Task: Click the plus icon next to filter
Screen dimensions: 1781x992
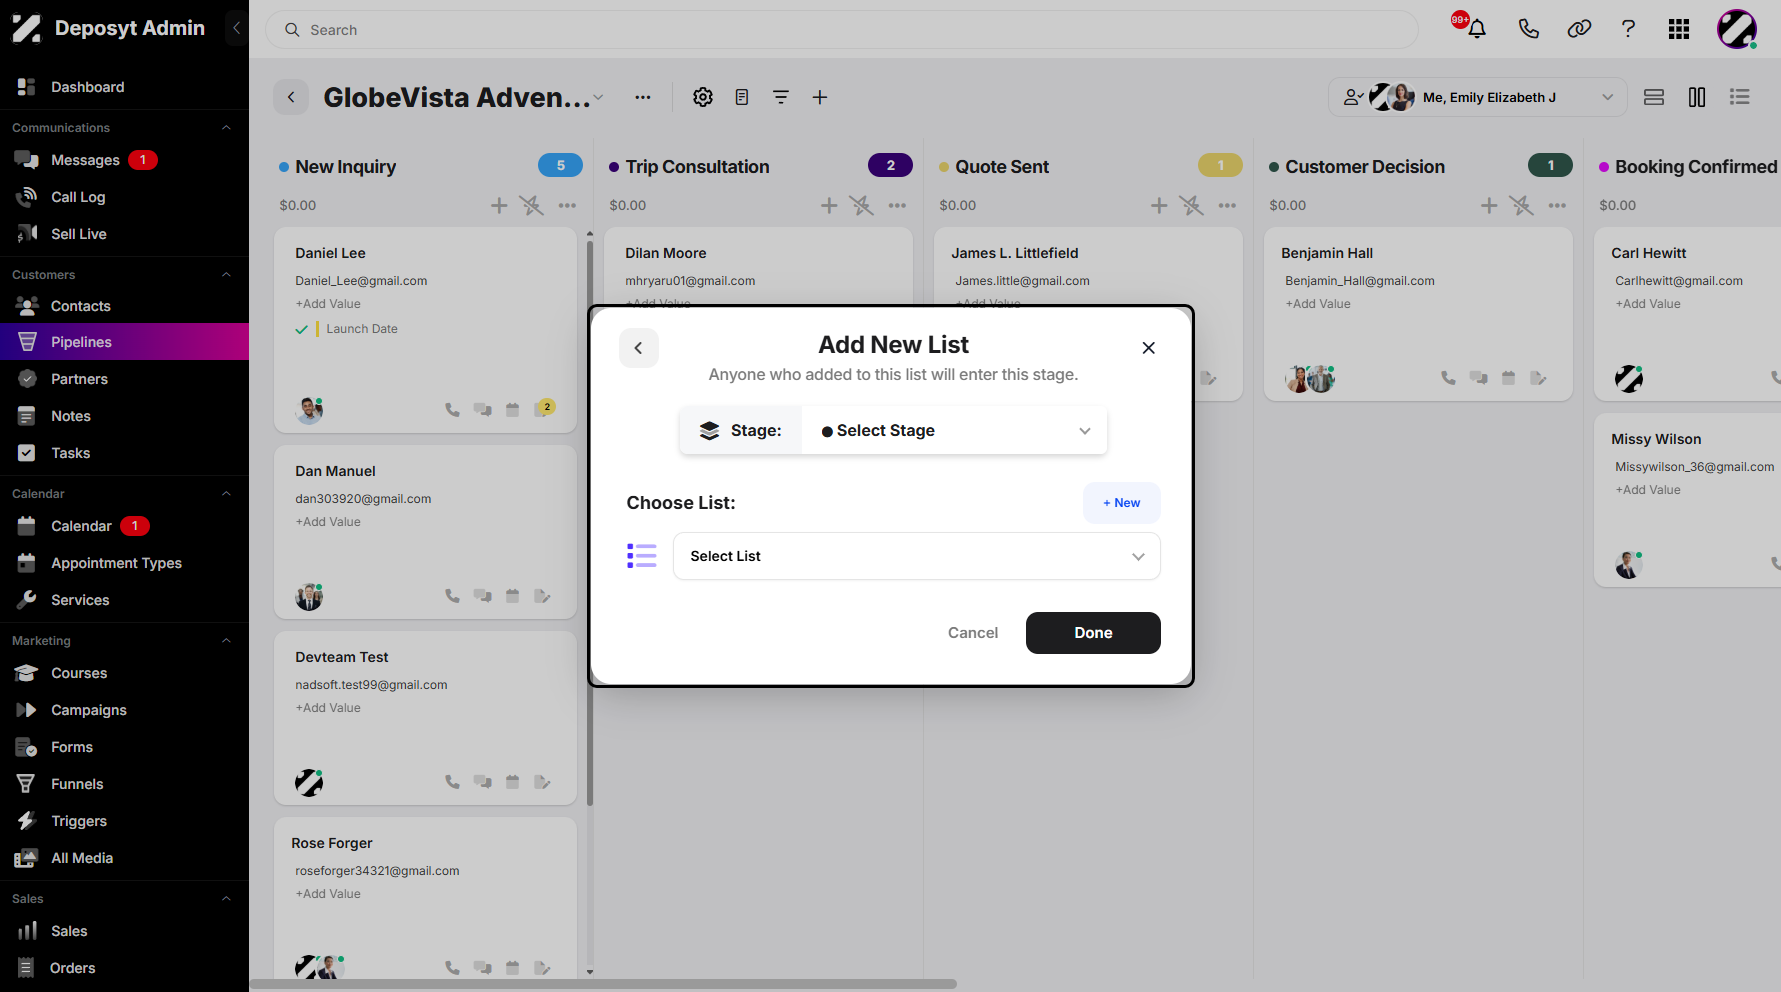Action: pos(820,97)
